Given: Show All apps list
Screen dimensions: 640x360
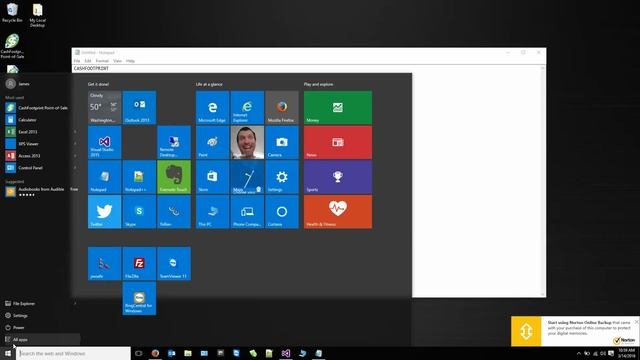Looking at the screenshot, I should click(x=40, y=339).
